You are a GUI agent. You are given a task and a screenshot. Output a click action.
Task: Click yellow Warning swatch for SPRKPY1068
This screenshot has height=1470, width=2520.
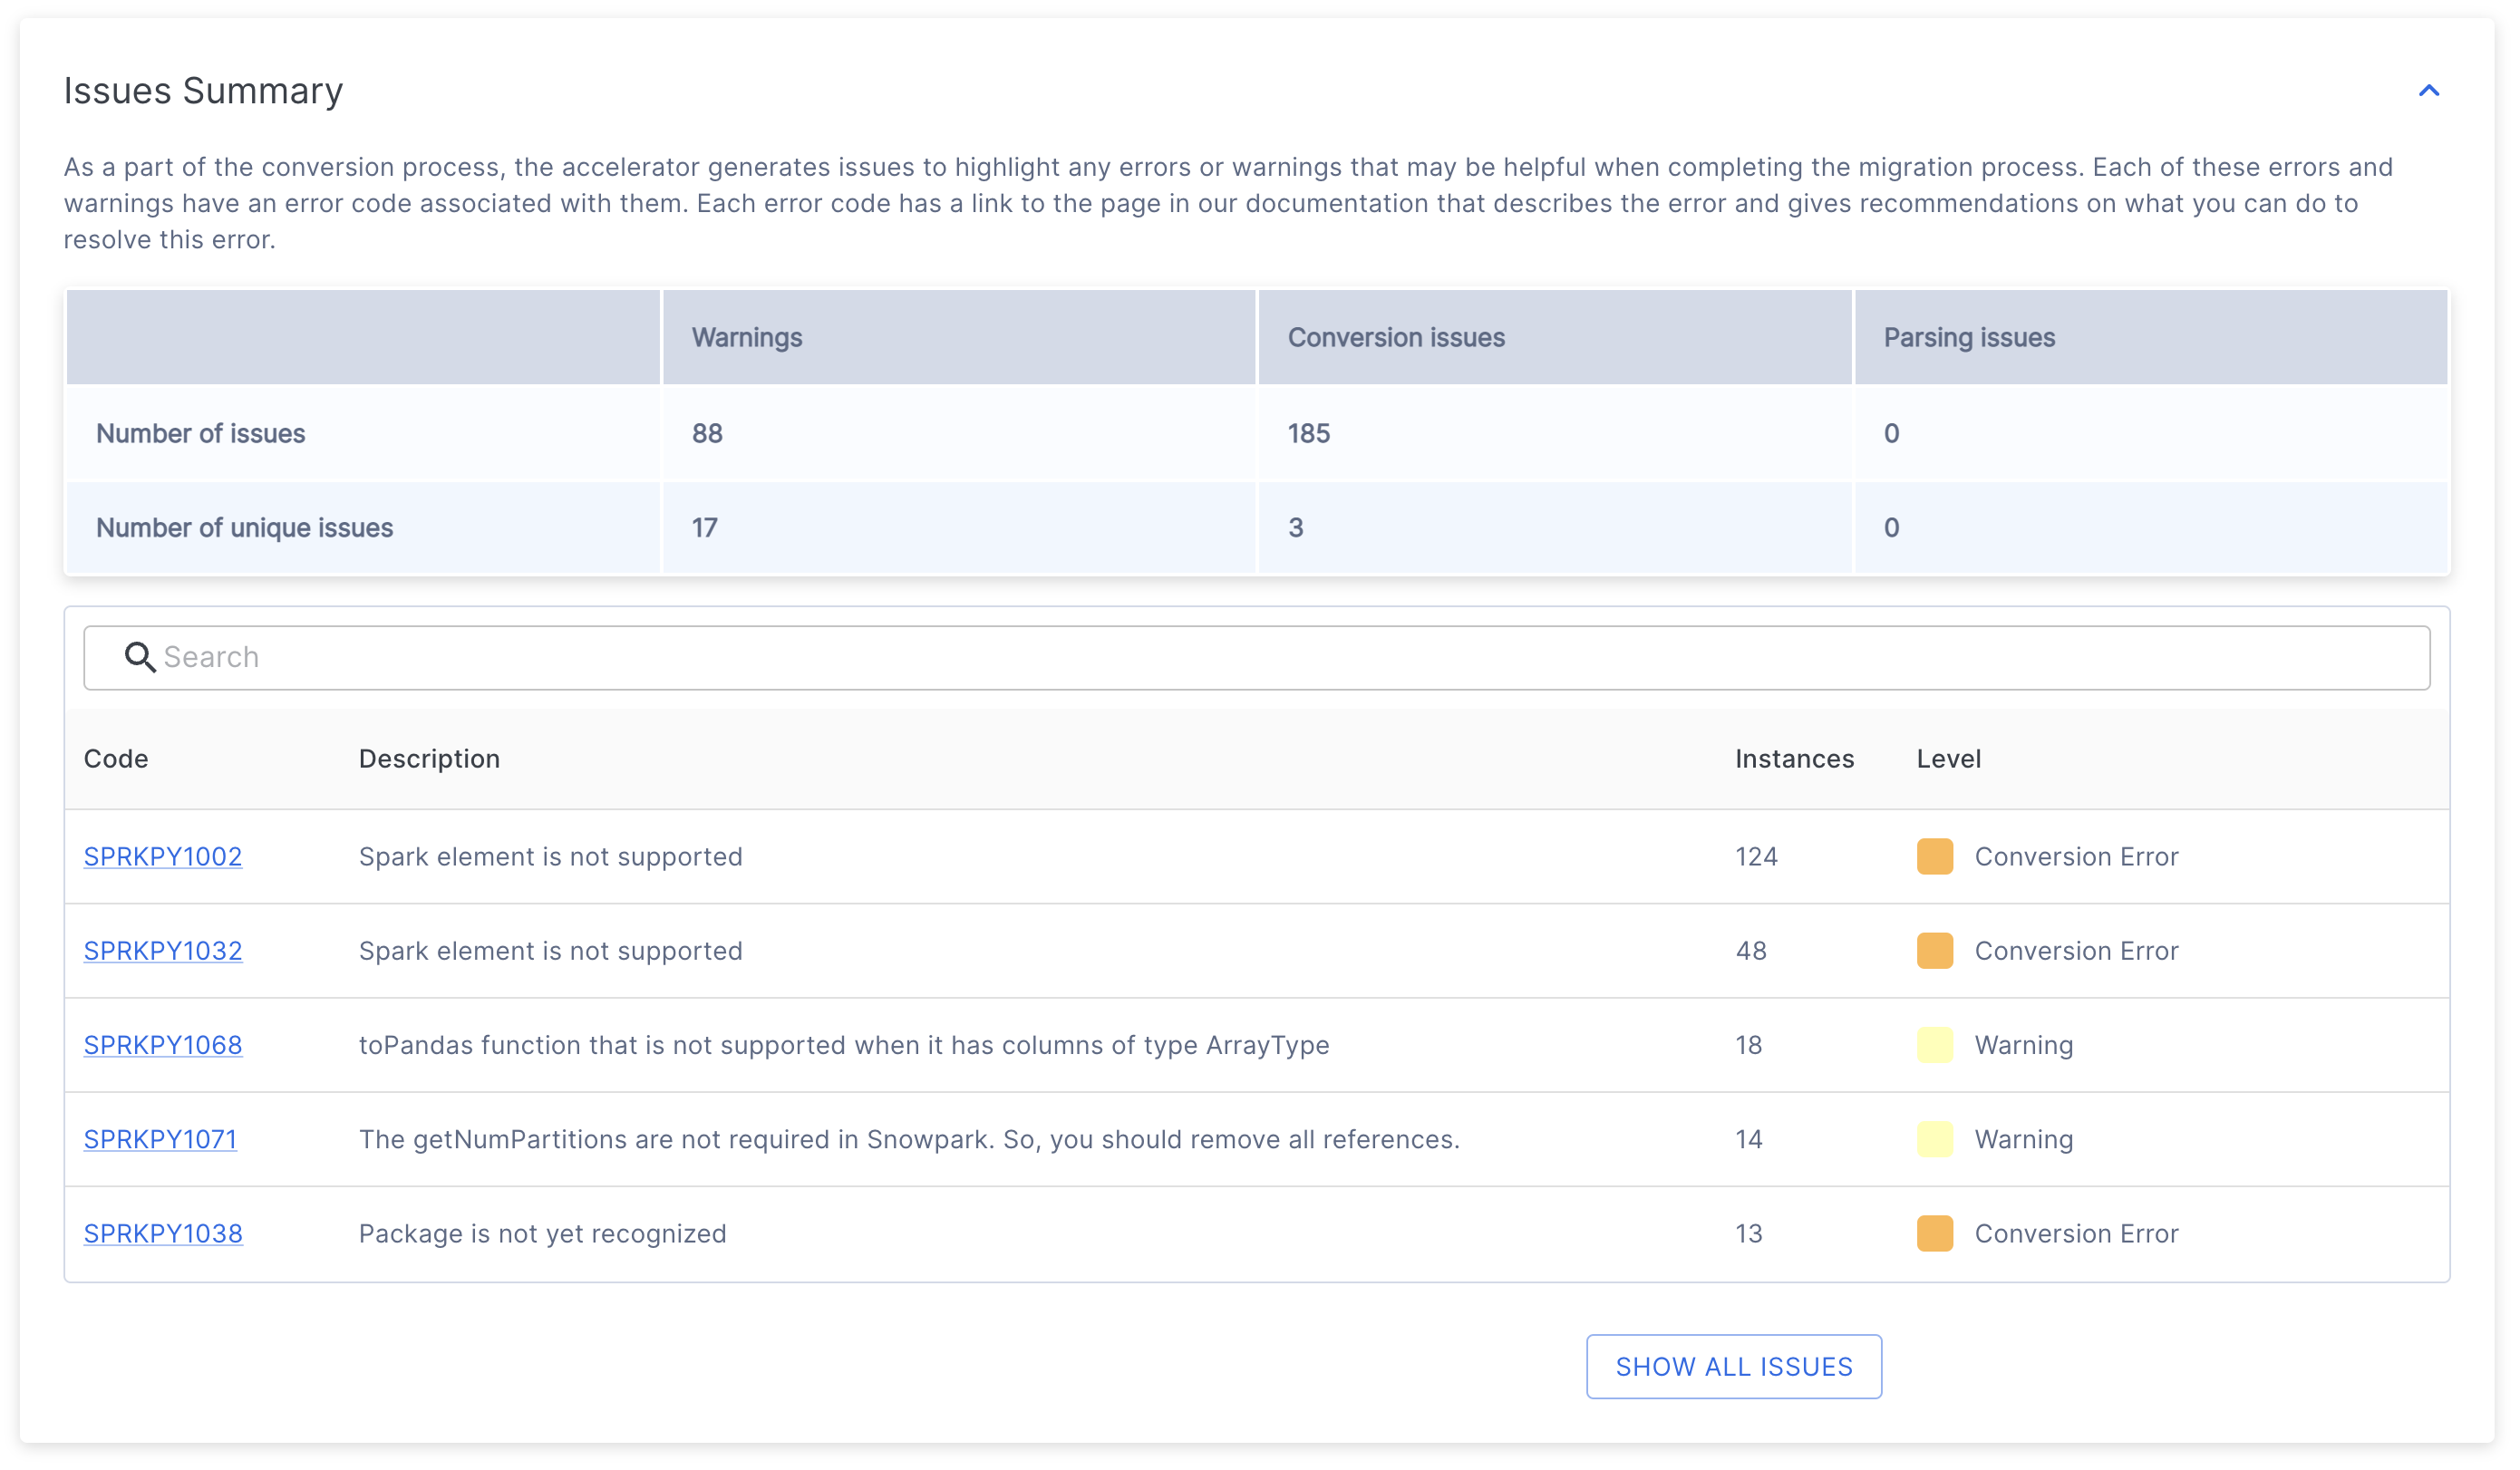coord(1934,1044)
